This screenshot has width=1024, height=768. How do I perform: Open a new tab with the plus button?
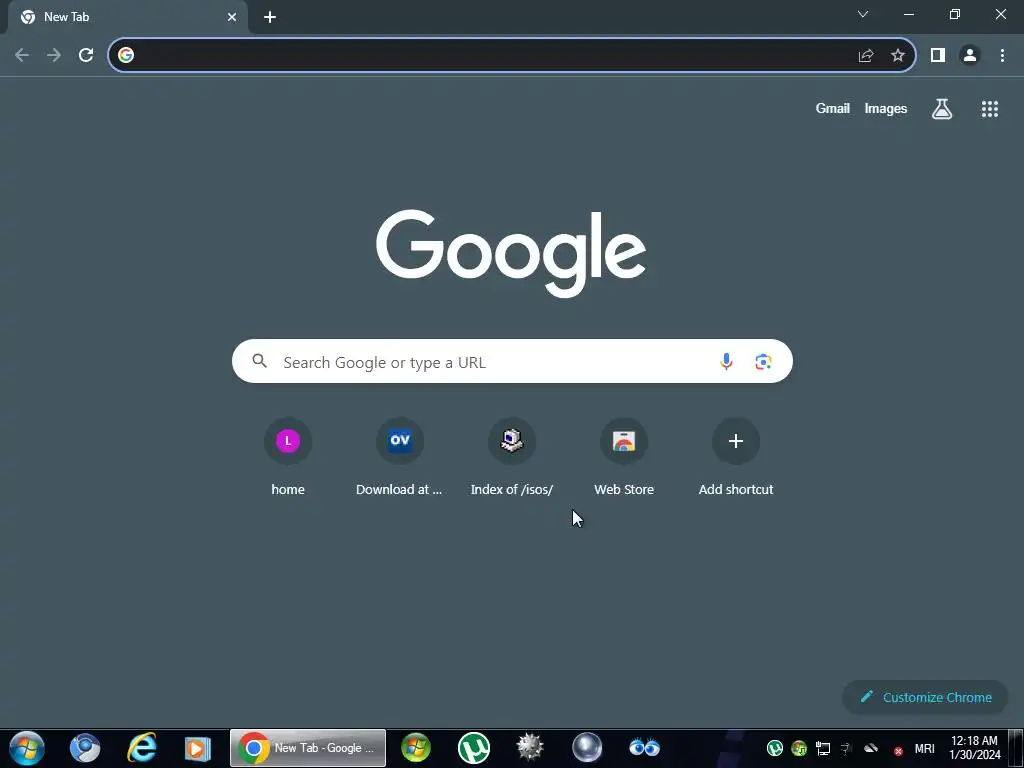click(270, 17)
